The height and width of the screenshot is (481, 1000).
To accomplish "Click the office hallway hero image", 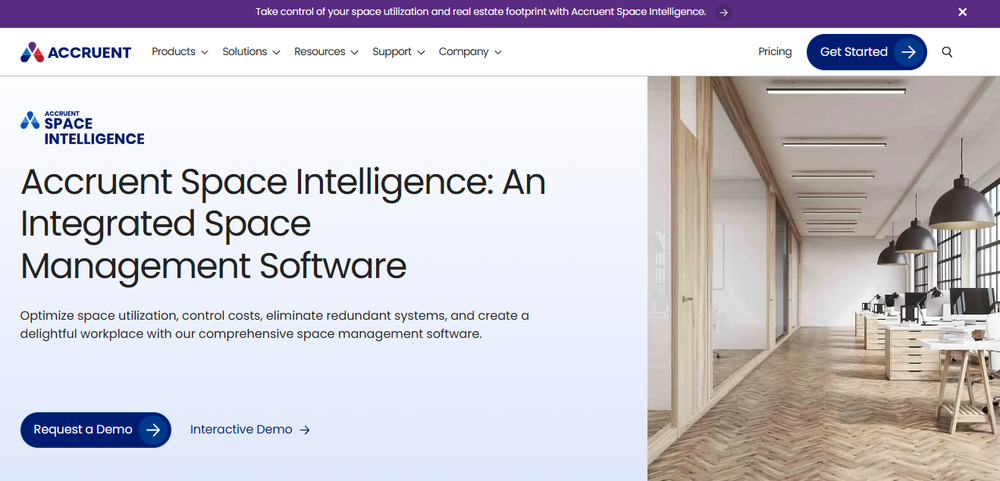I will (823, 279).
